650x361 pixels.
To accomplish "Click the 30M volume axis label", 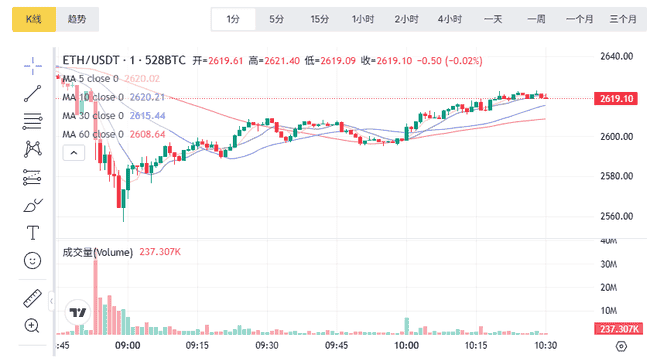I will coord(609,264).
